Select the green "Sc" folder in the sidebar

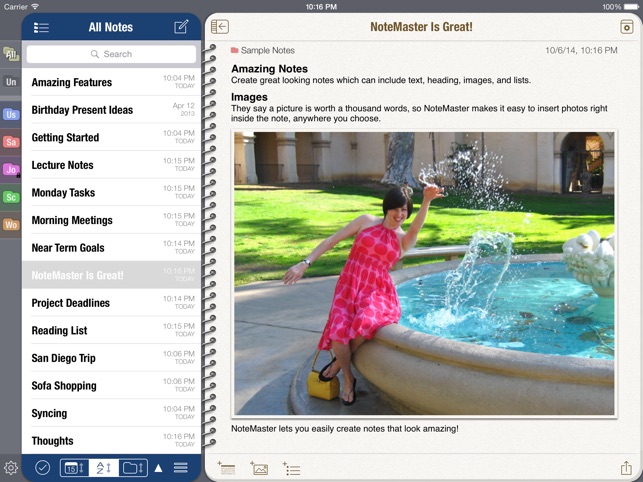pos(11,197)
